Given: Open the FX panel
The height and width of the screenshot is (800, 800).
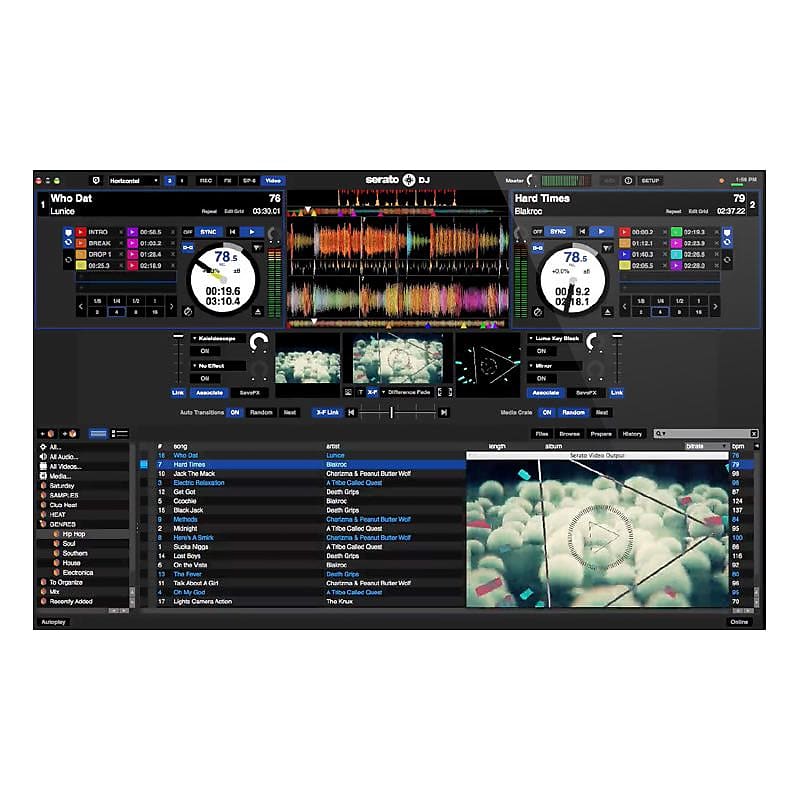Looking at the screenshot, I should (x=227, y=180).
